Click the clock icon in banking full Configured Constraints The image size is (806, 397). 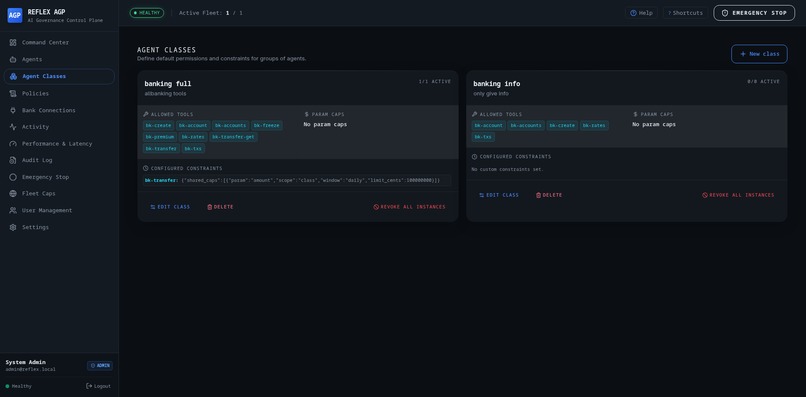(x=146, y=169)
